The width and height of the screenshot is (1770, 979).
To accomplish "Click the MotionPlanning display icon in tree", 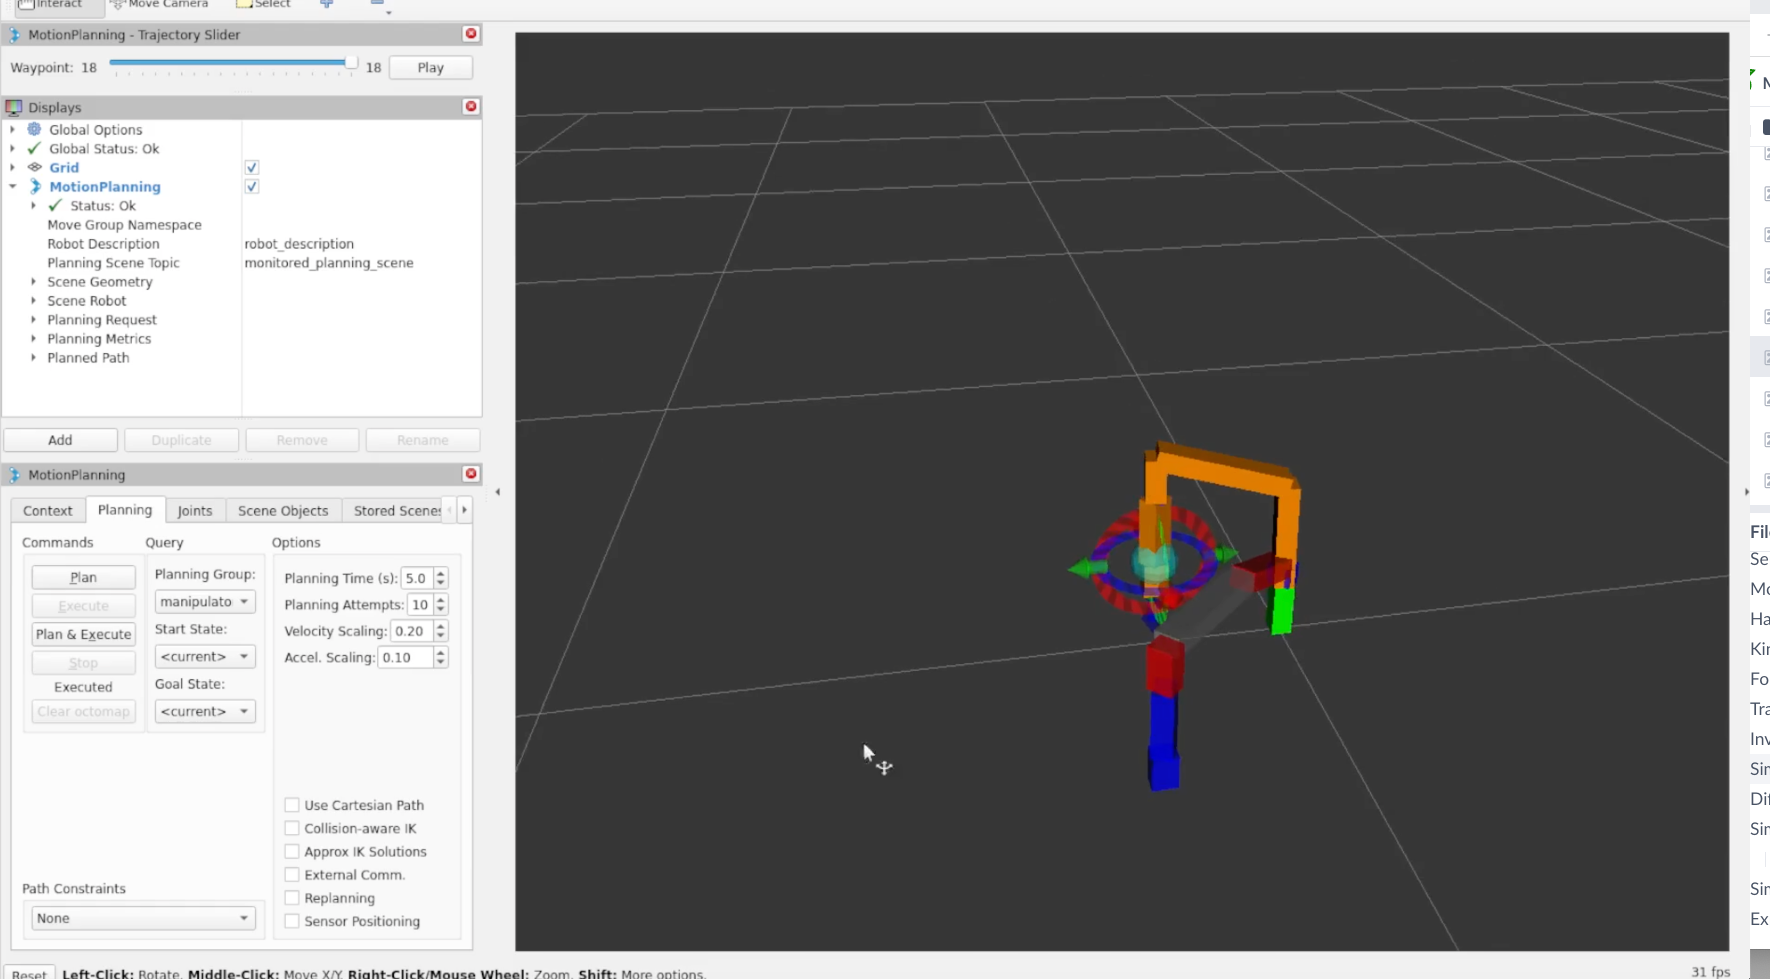I will coord(35,187).
